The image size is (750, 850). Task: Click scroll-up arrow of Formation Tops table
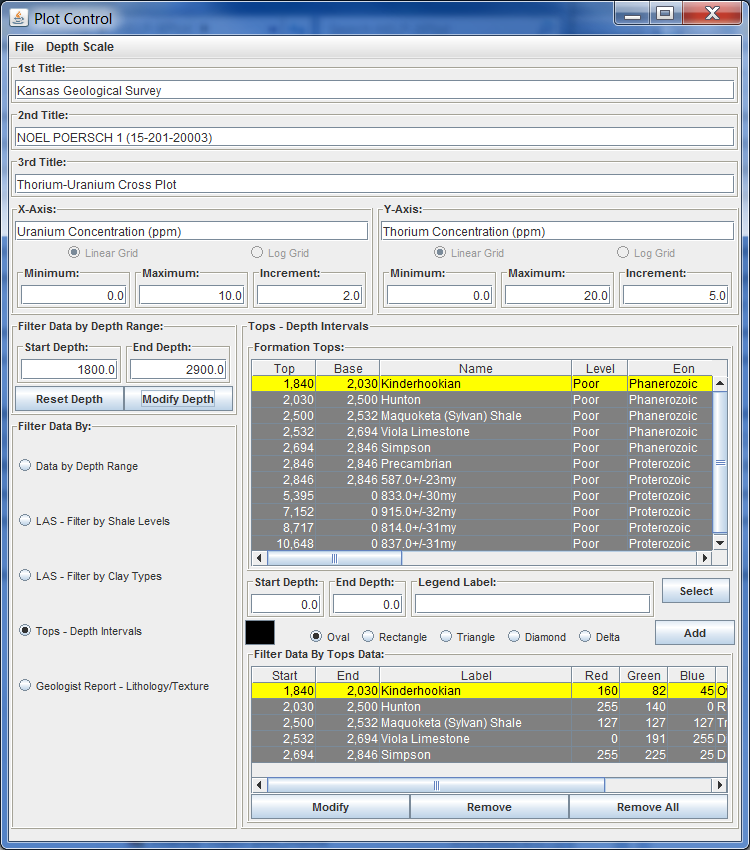click(720, 383)
